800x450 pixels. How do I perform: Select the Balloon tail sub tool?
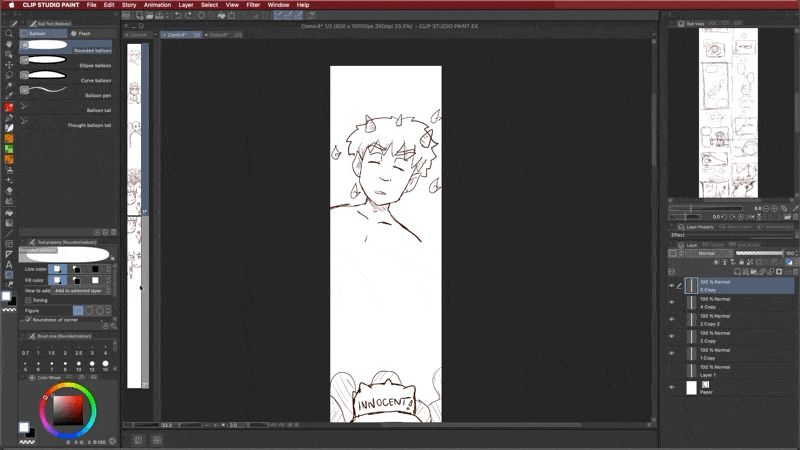pyautogui.click(x=66, y=105)
